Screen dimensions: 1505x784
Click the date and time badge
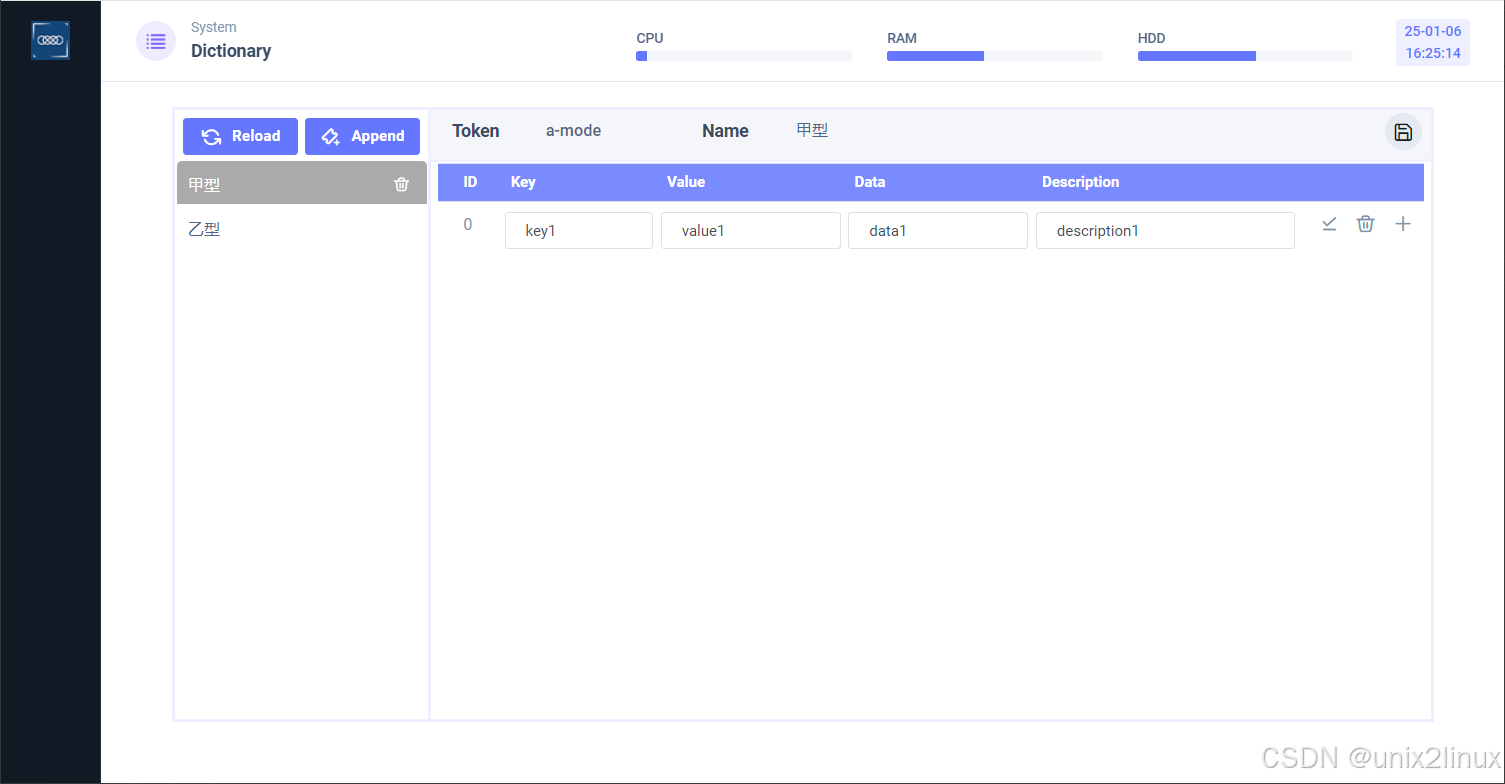tap(1433, 42)
